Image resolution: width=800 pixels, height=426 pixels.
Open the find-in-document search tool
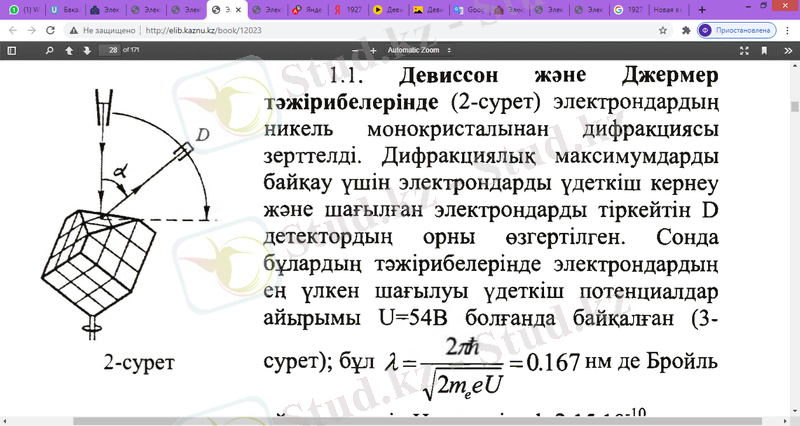click(48, 49)
